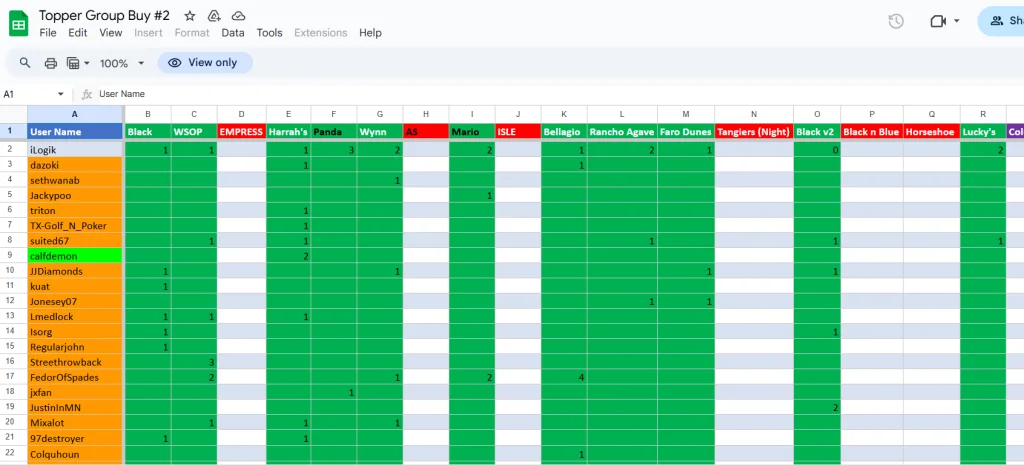The width and height of the screenshot is (1024, 465).
Task: Search the menus with the magnifier icon
Action: tap(25, 63)
